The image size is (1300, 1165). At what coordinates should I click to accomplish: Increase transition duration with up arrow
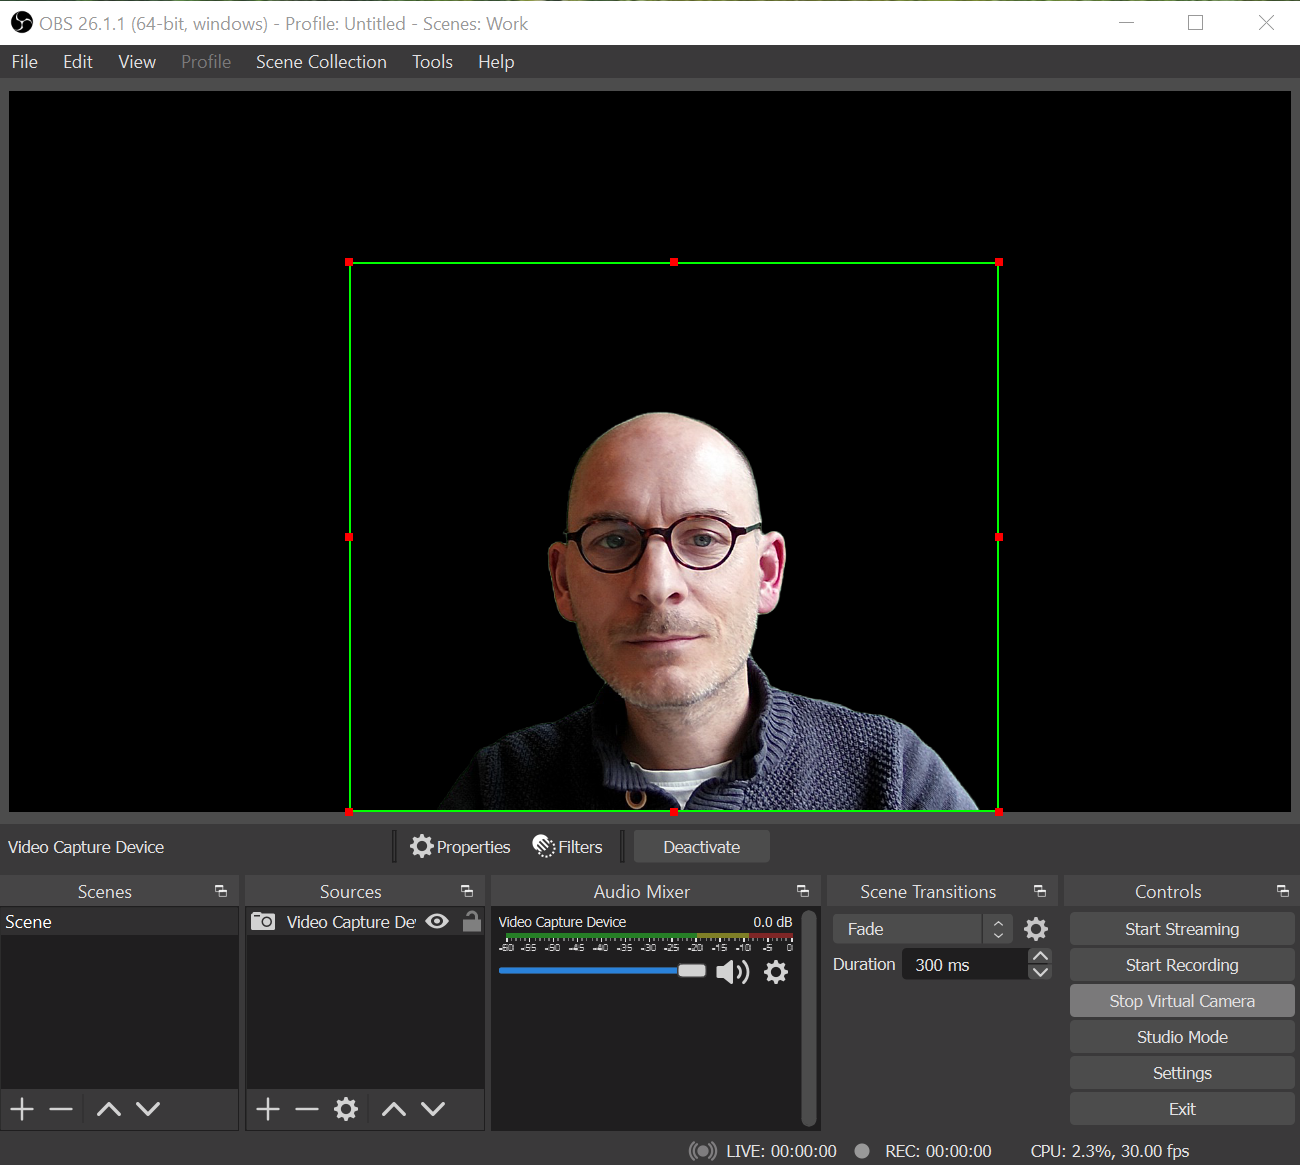click(1040, 957)
